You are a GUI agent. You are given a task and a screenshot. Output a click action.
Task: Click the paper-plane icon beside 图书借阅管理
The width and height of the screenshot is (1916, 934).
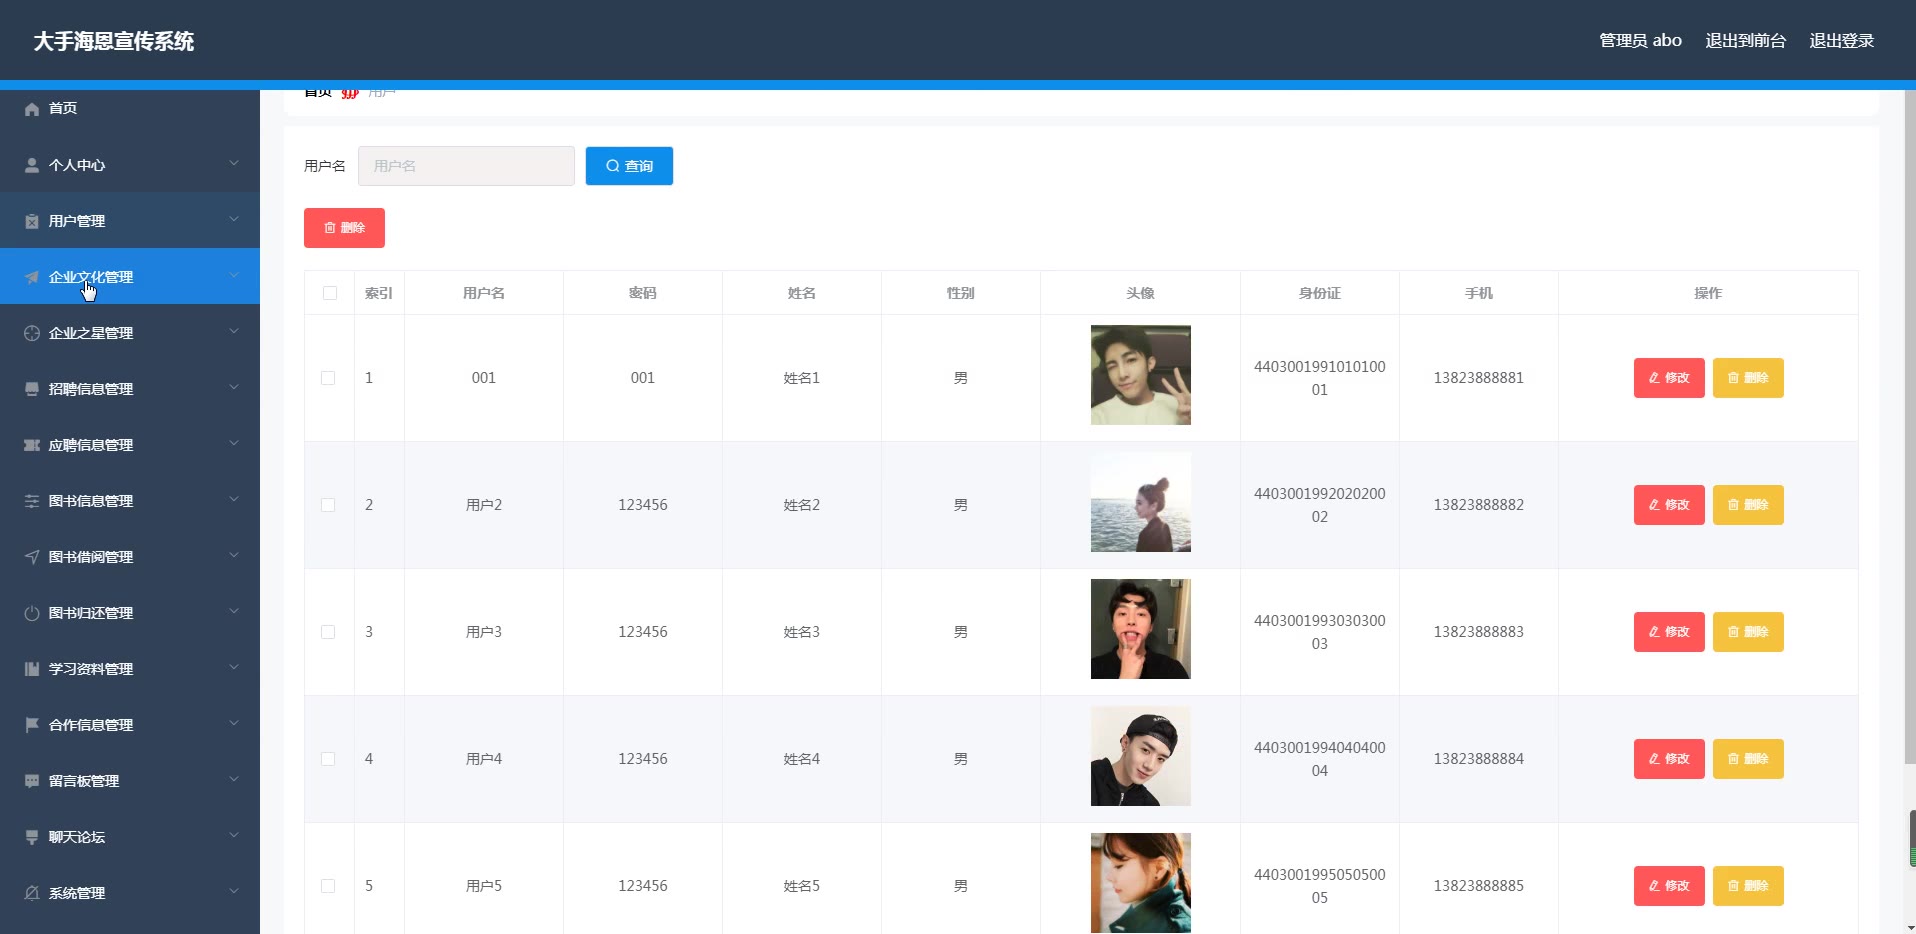point(32,557)
